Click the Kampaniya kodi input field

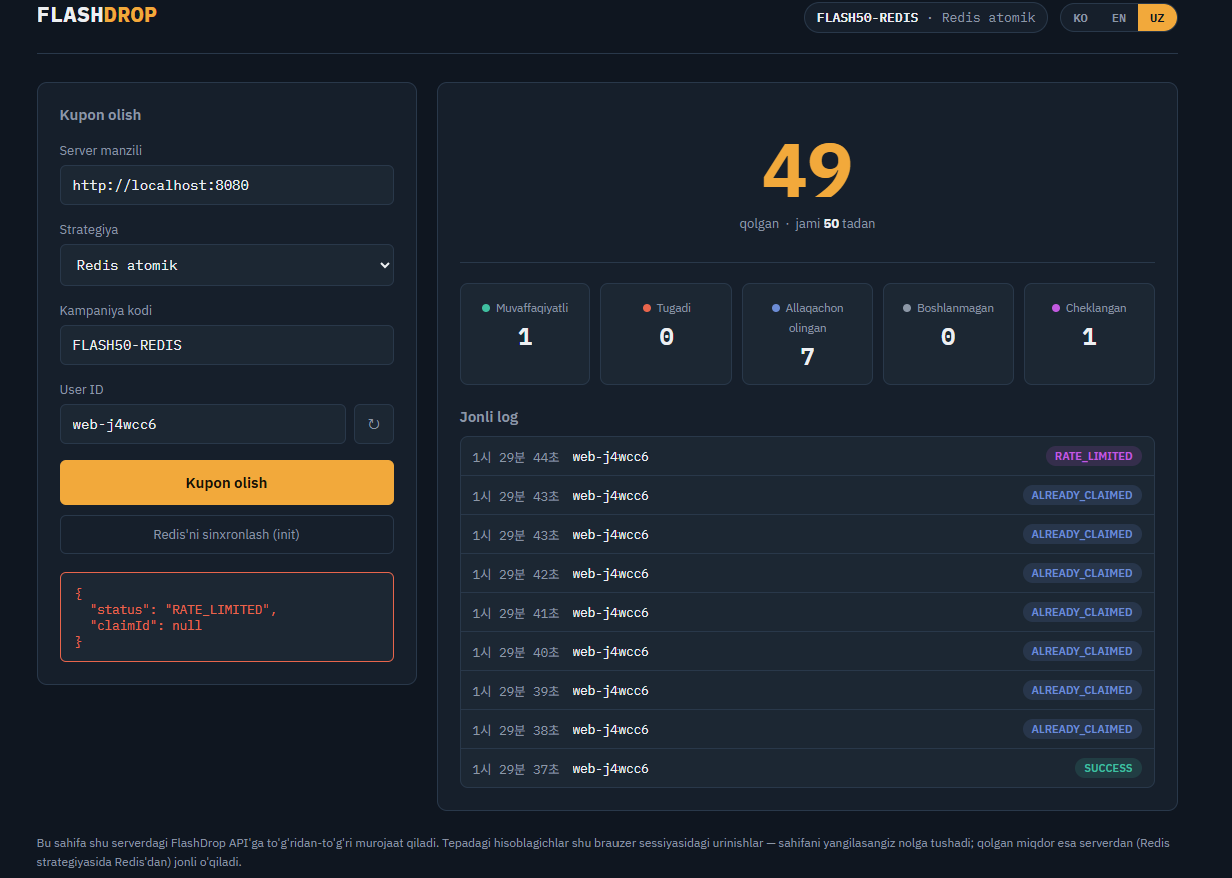click(x=227, y=345)
